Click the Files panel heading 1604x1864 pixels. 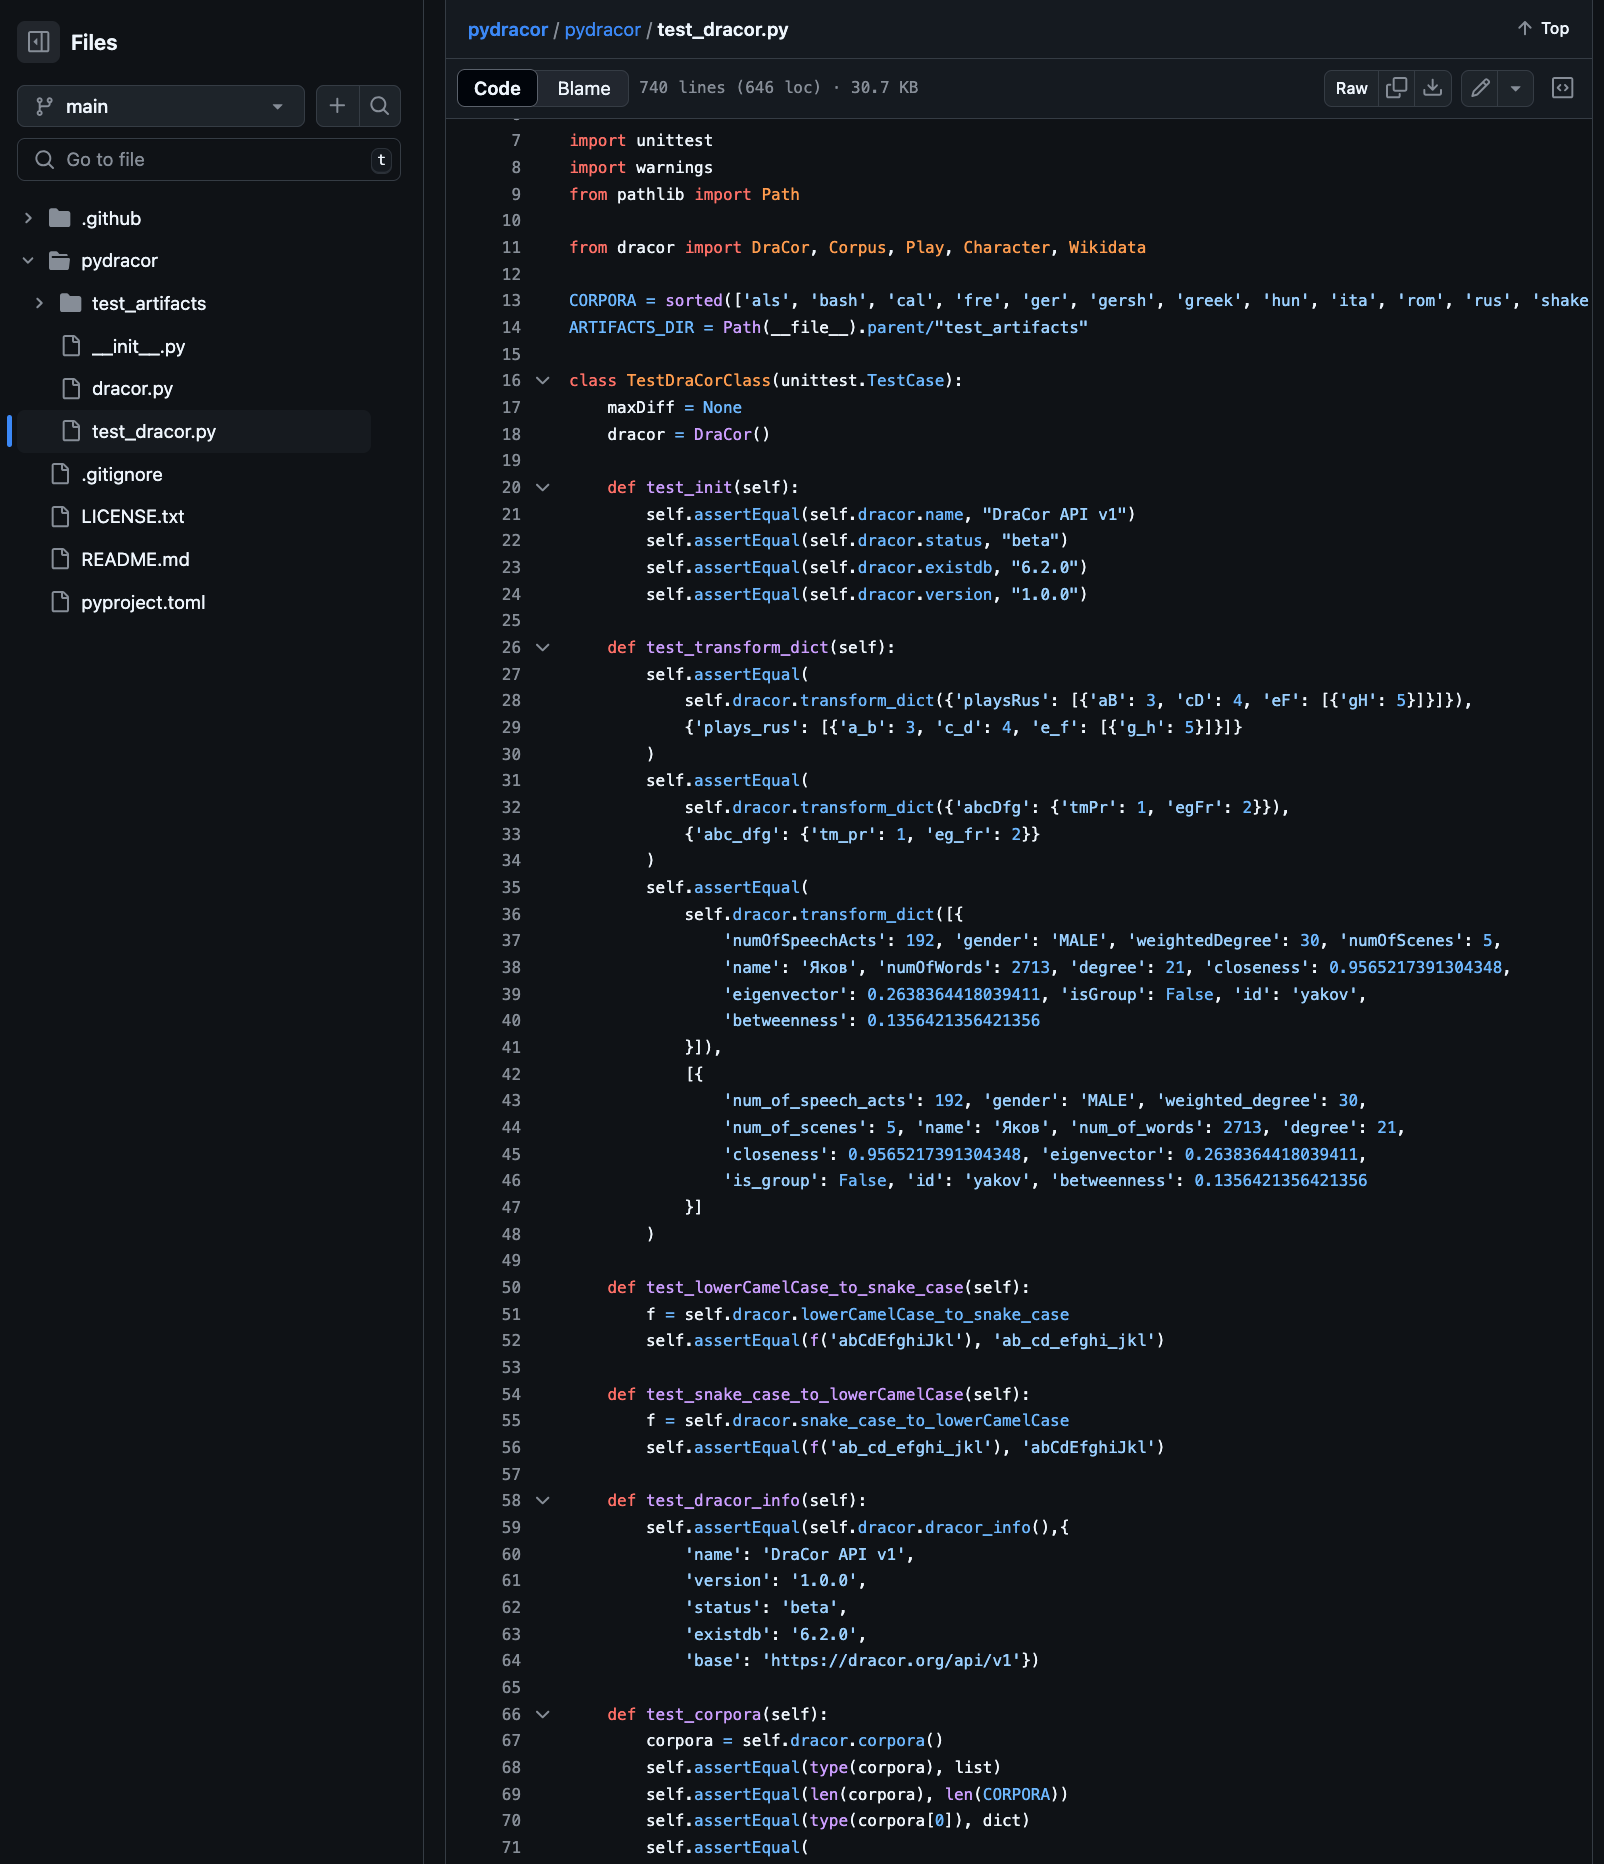coord(94,43)
